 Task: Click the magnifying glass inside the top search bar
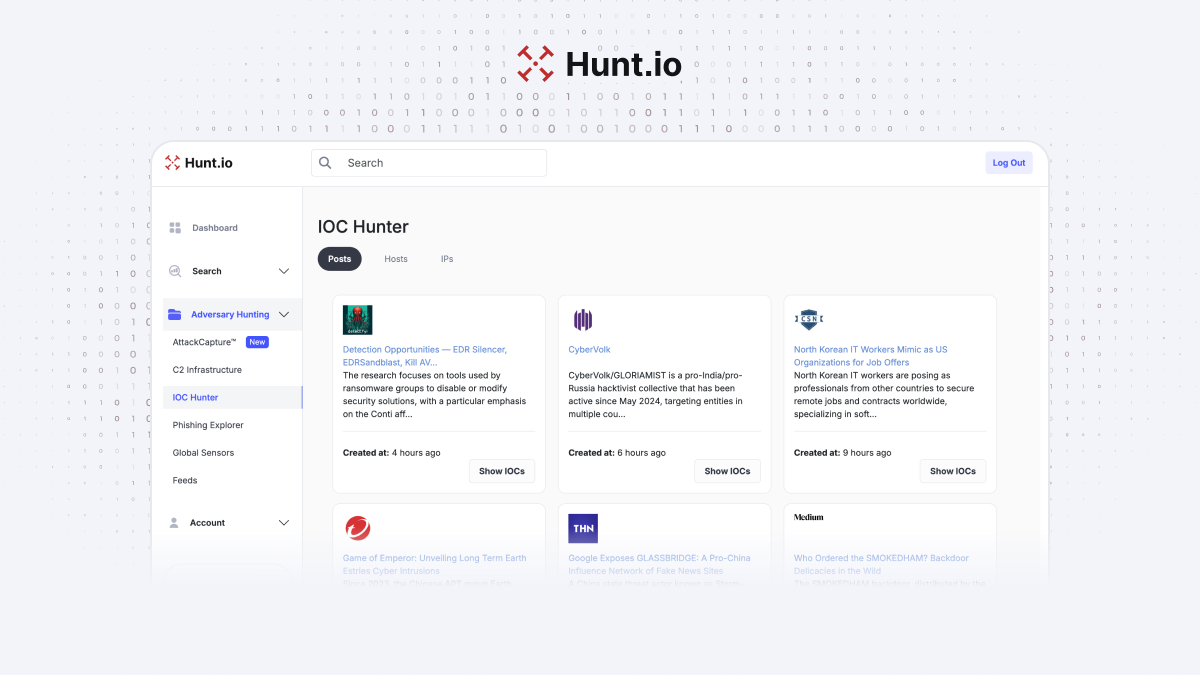click(x=325, y=162)
